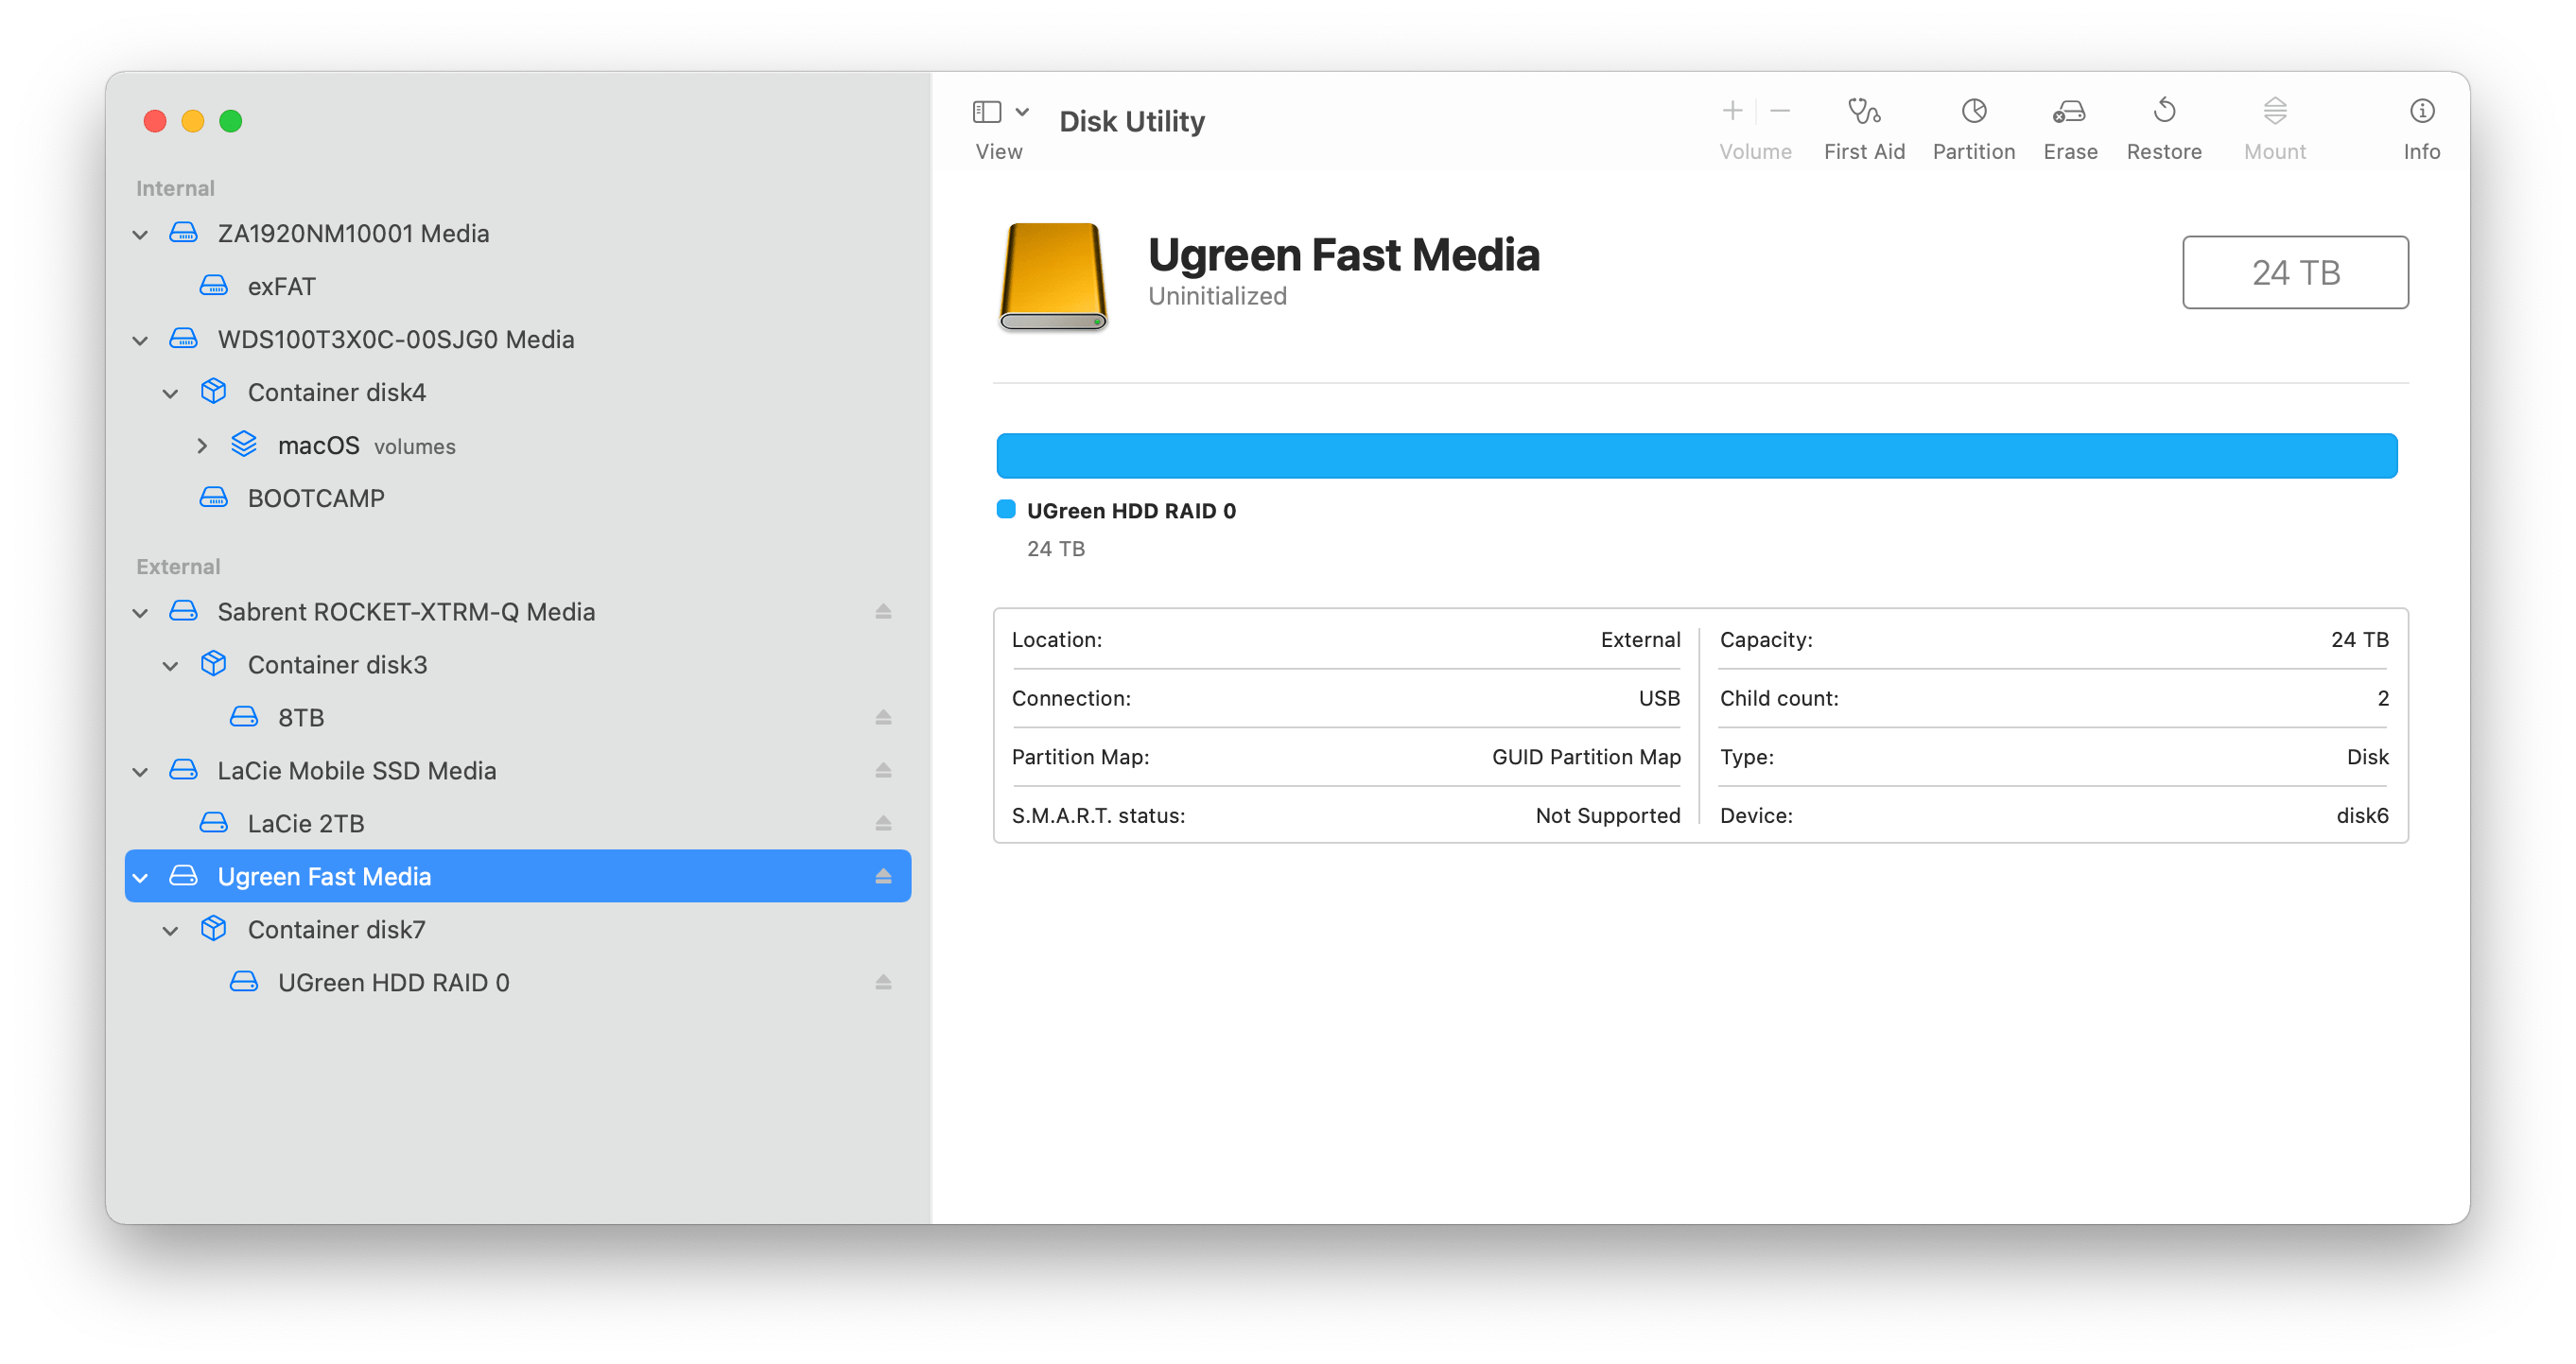Expand the macOS volumes group
Viewport: 2576px width, 1364px height.
tap(203, 445)
